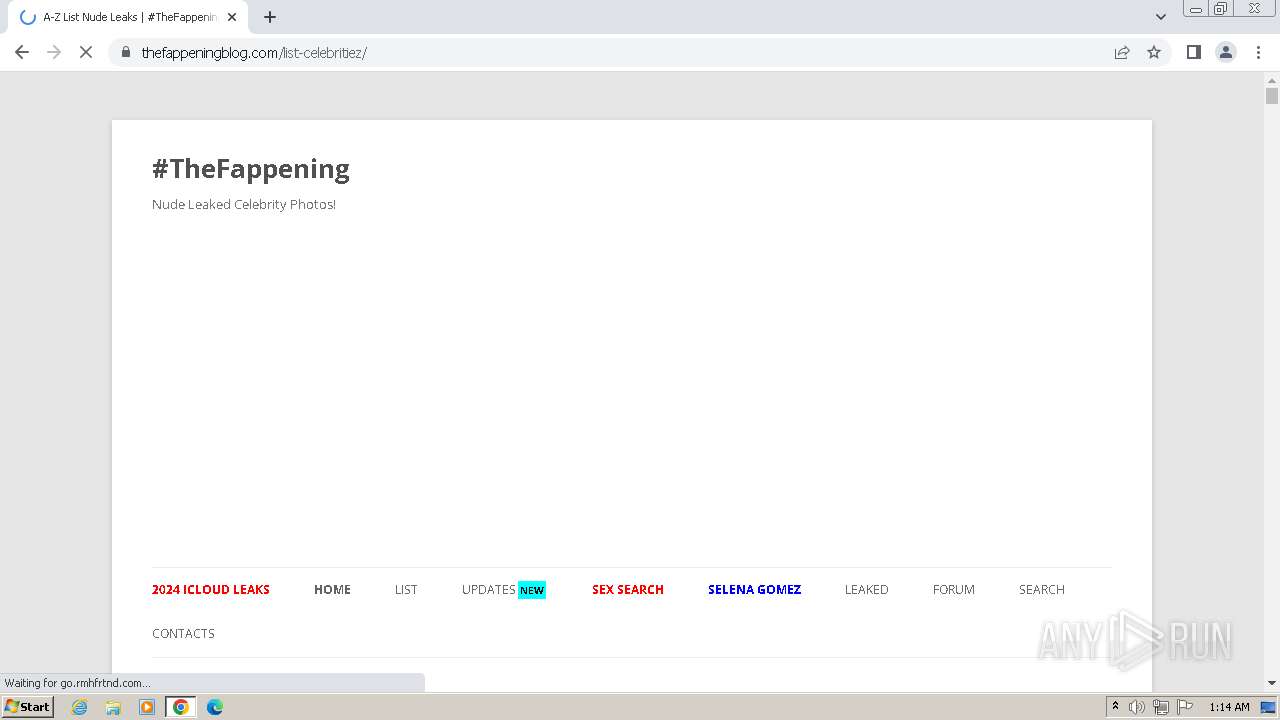Switch to Chrome in the taskbar
Viewport: 1280px width, 720px height.
coord(181,707)
